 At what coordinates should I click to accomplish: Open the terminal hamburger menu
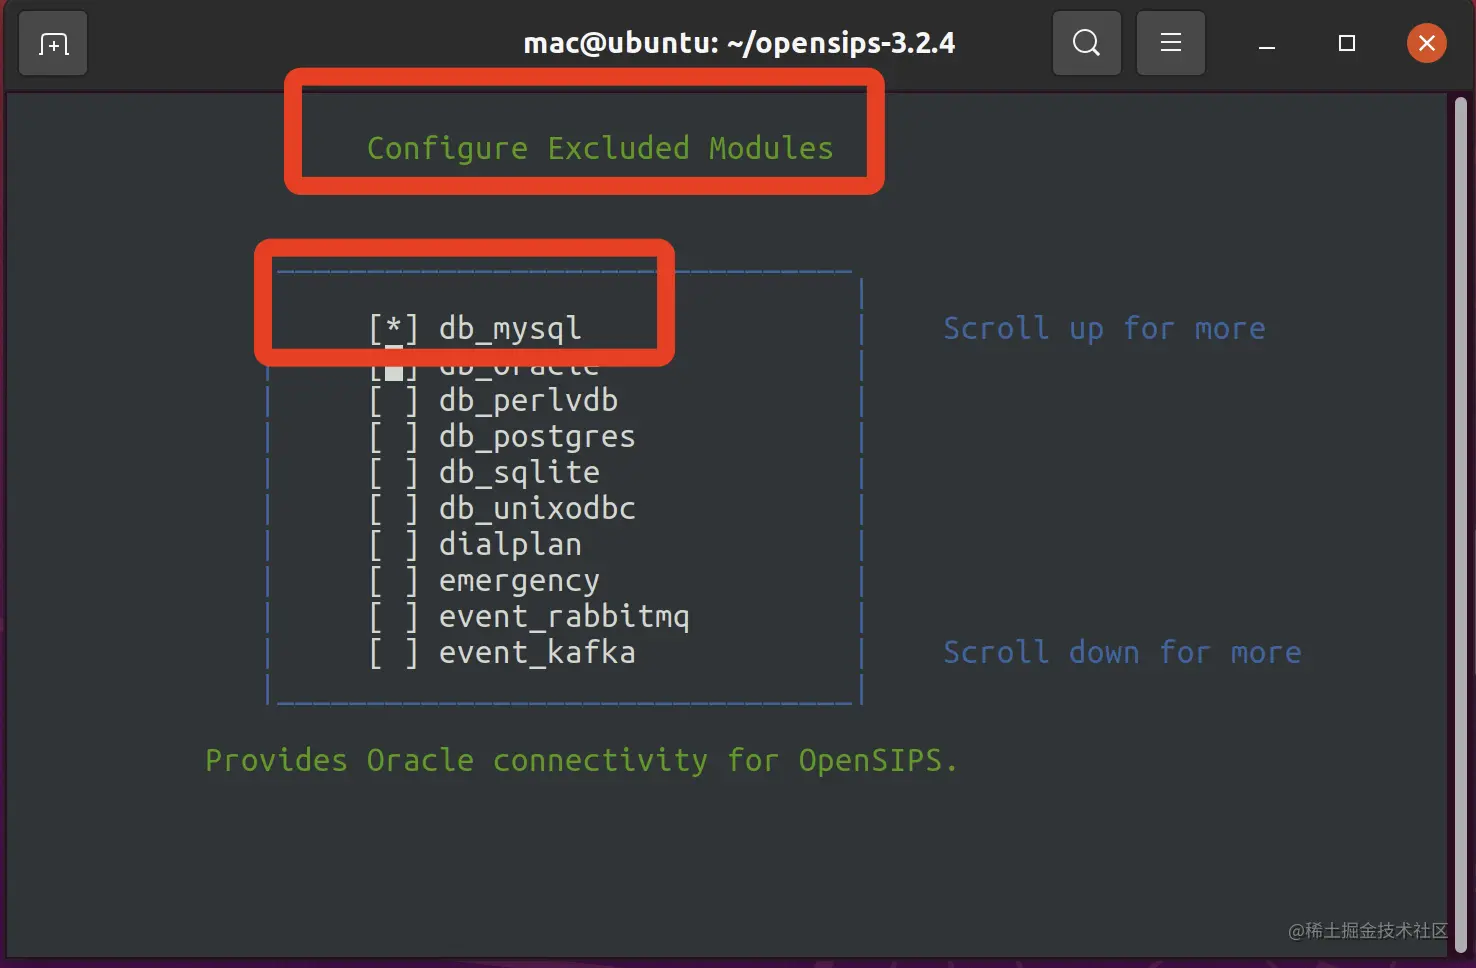[x=1170, y=43]
